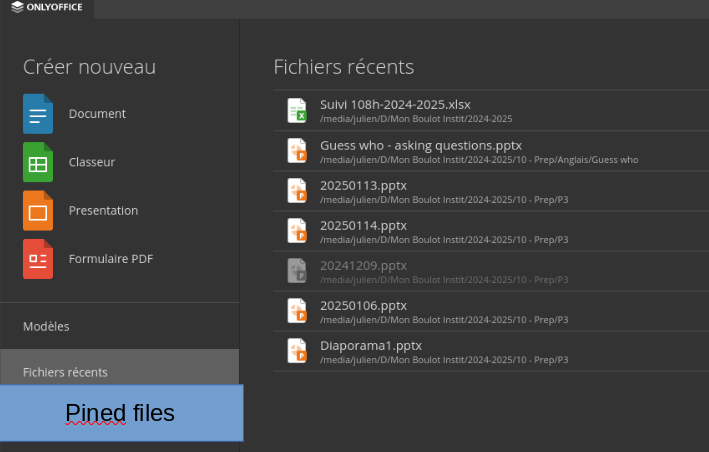Click the path under Diaporama1.pptx
Image resolution: width=709 pixels, height=452 pixels.
pyautogui.click(x=444, y=360)
